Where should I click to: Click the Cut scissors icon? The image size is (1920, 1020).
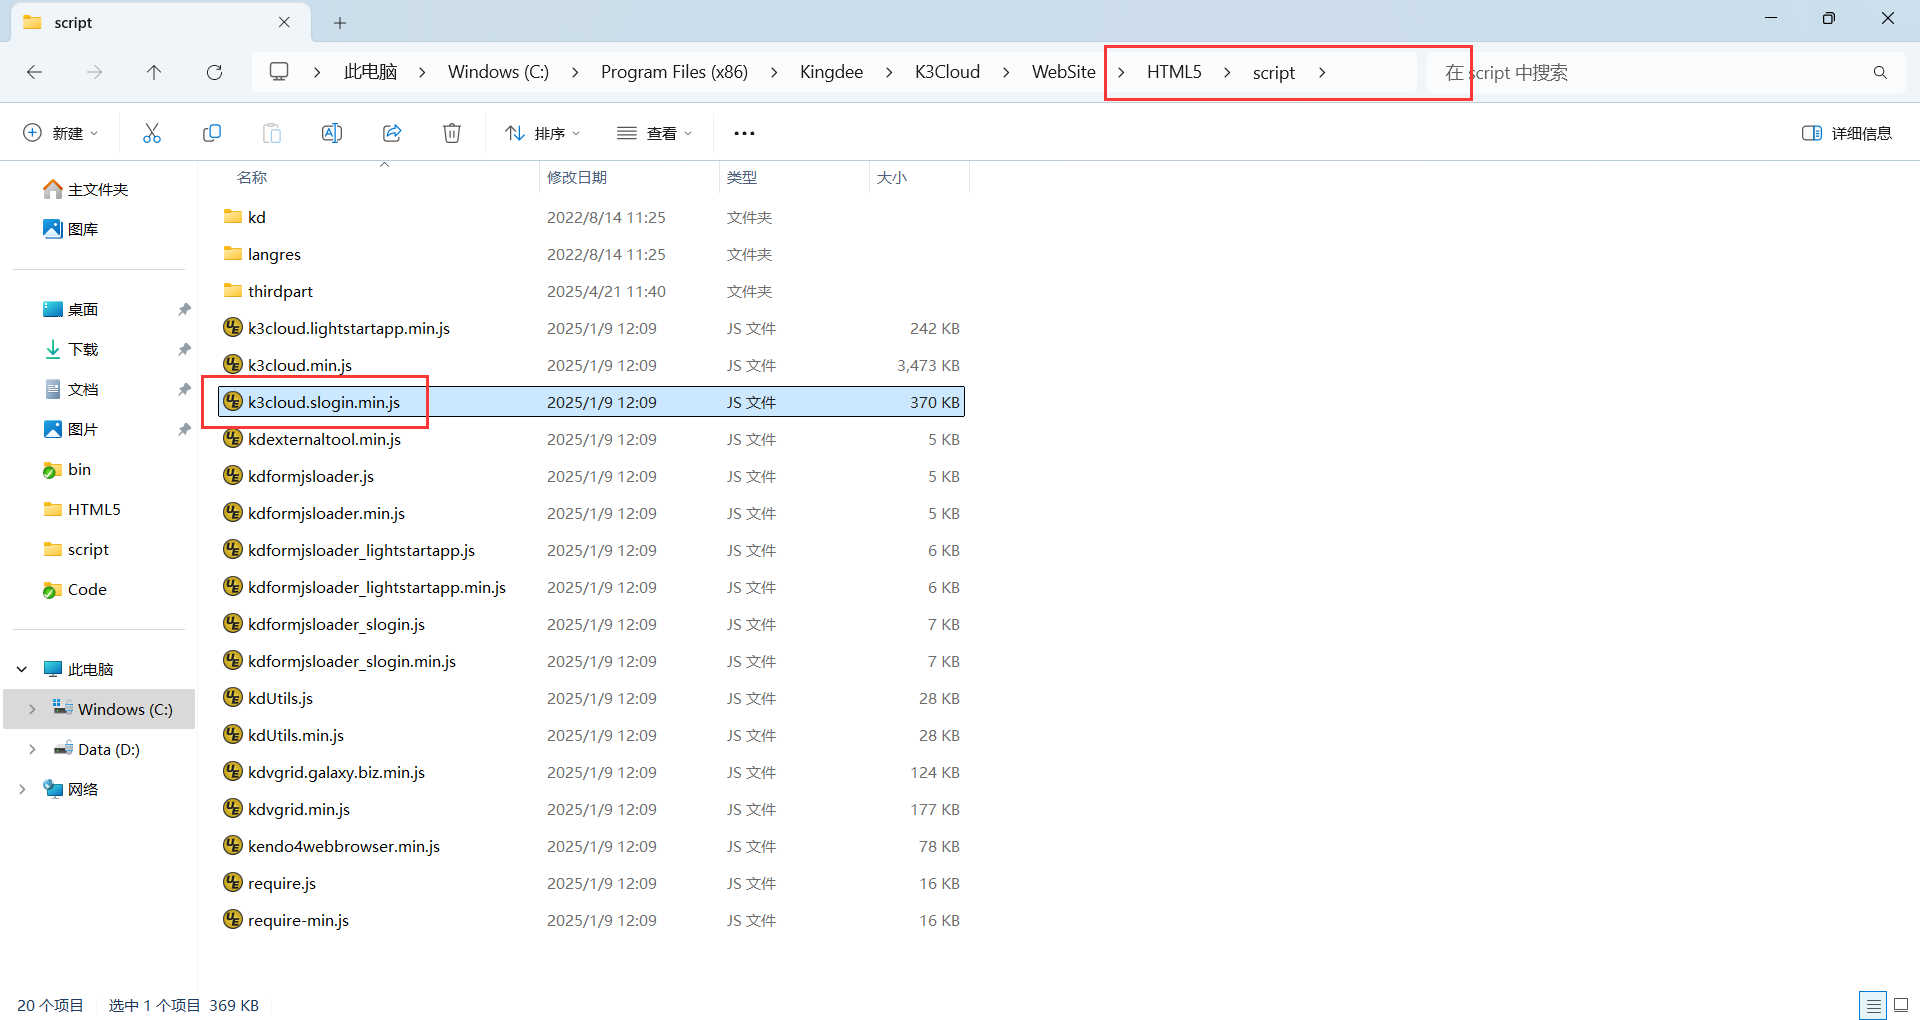point(152,133)
